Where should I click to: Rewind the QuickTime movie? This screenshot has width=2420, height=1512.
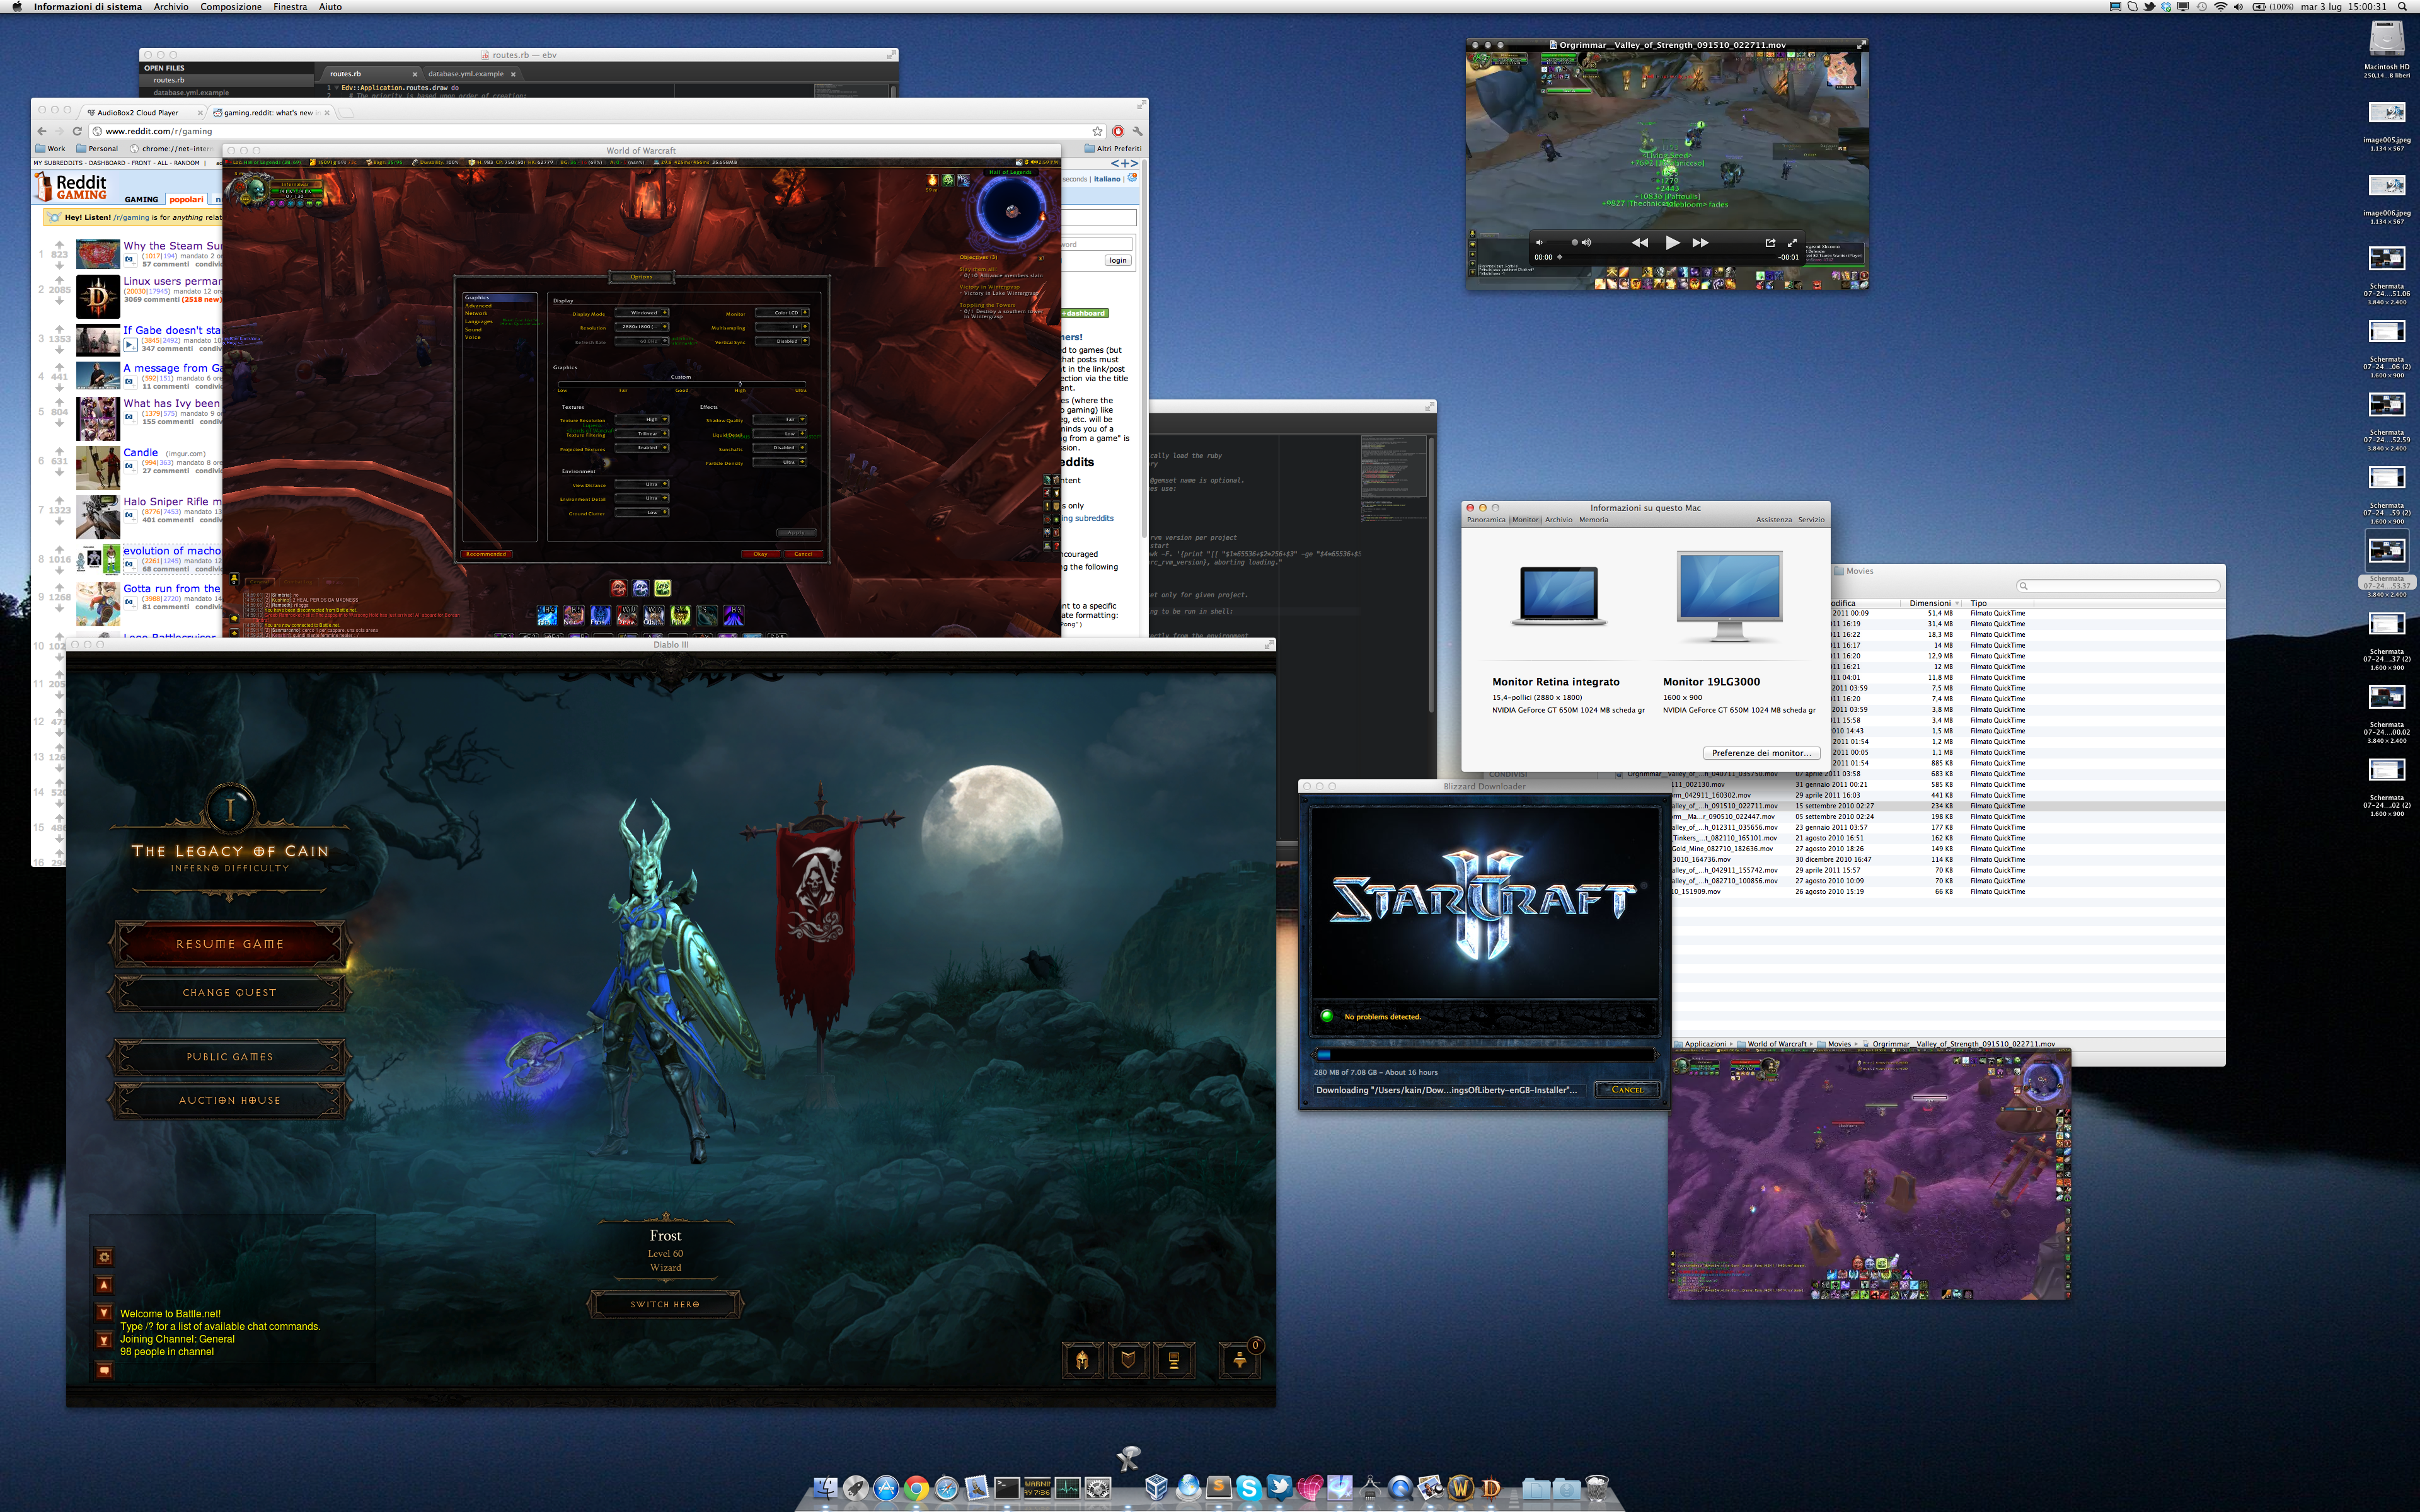1640,243
